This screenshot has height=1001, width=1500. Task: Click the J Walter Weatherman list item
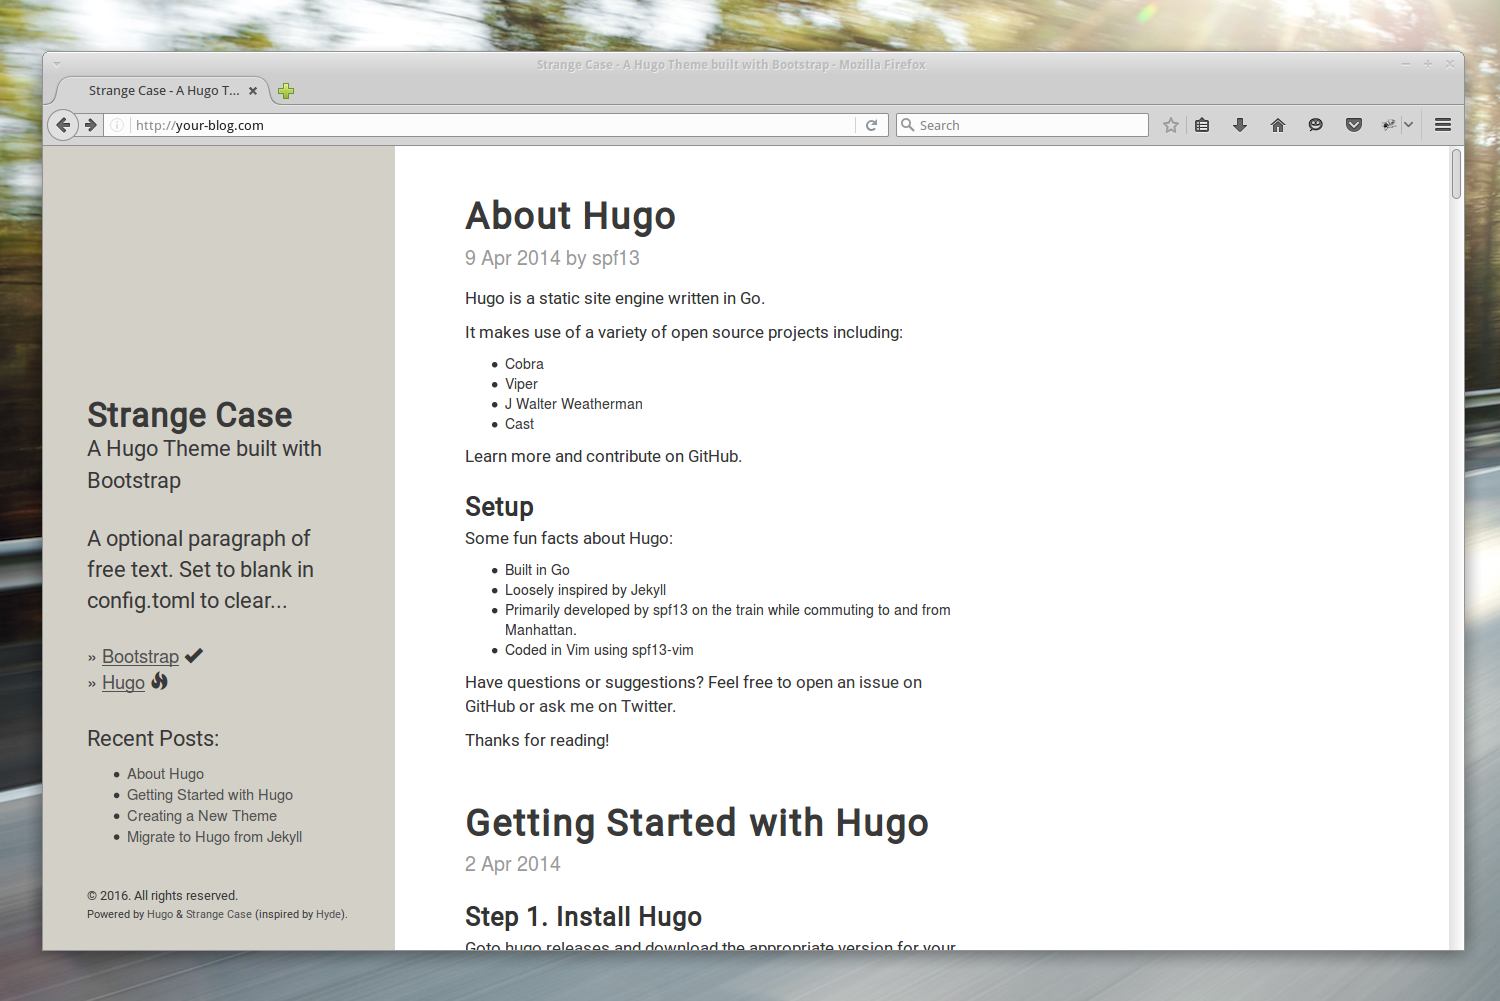tap(574, 404)
